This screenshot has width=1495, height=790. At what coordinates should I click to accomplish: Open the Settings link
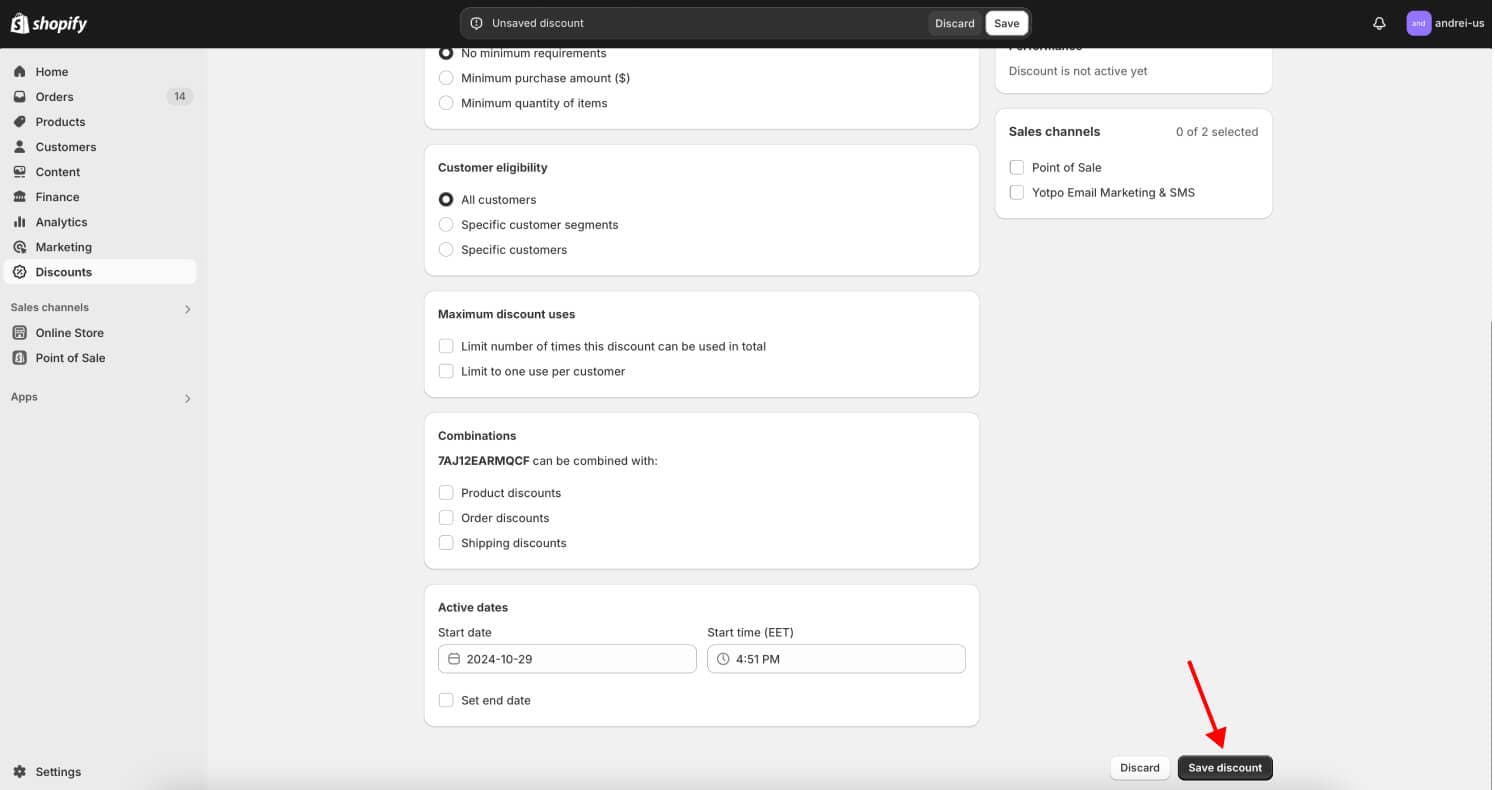(100, 772)
